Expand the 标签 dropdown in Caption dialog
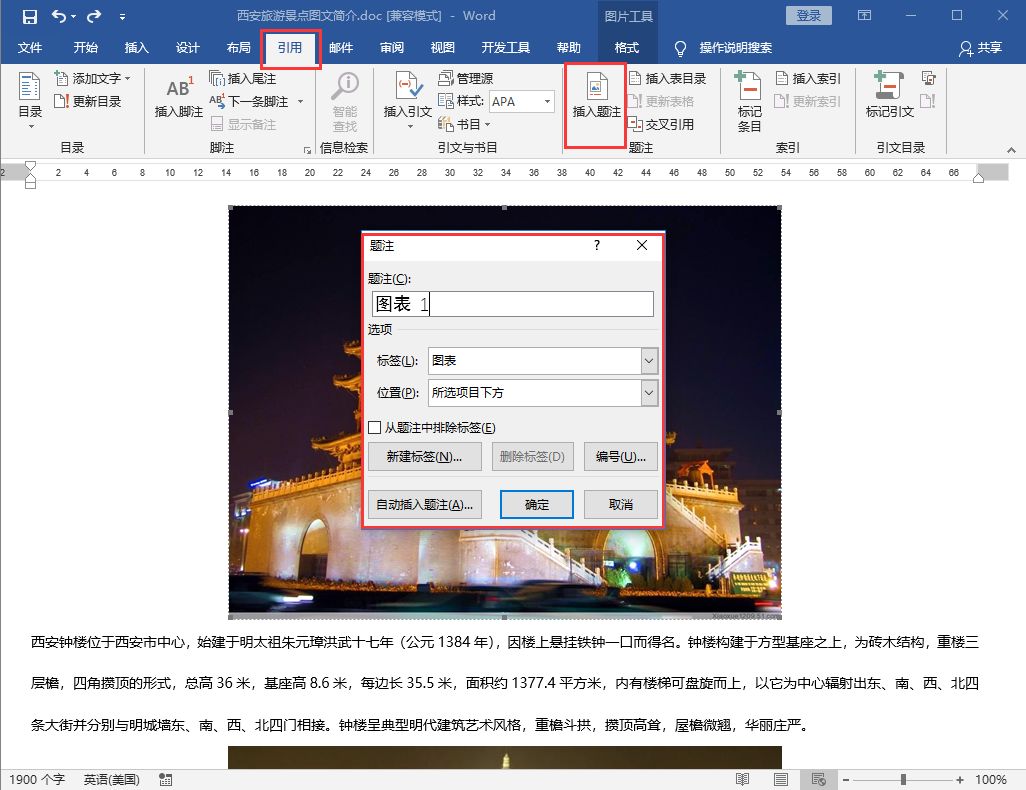 click(648, 360)
